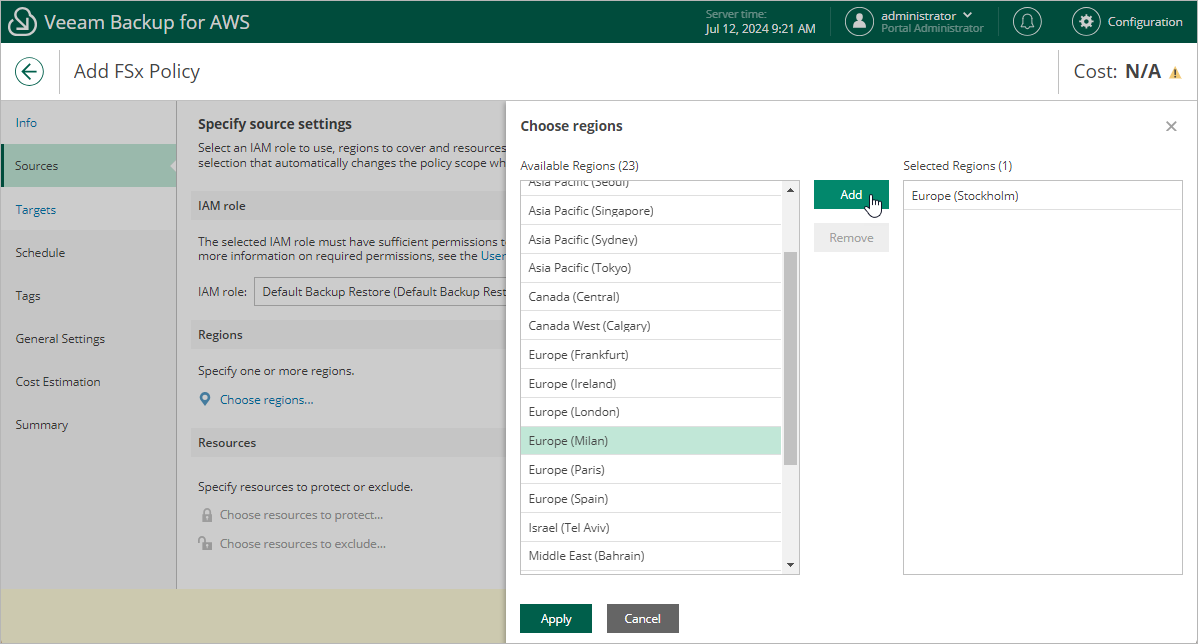Image resolution: width=1198 pixels, height=644 pixels.
Task: Open Configuration via the gear icon
Action: pyautogui.click(x=1086, y=22)
